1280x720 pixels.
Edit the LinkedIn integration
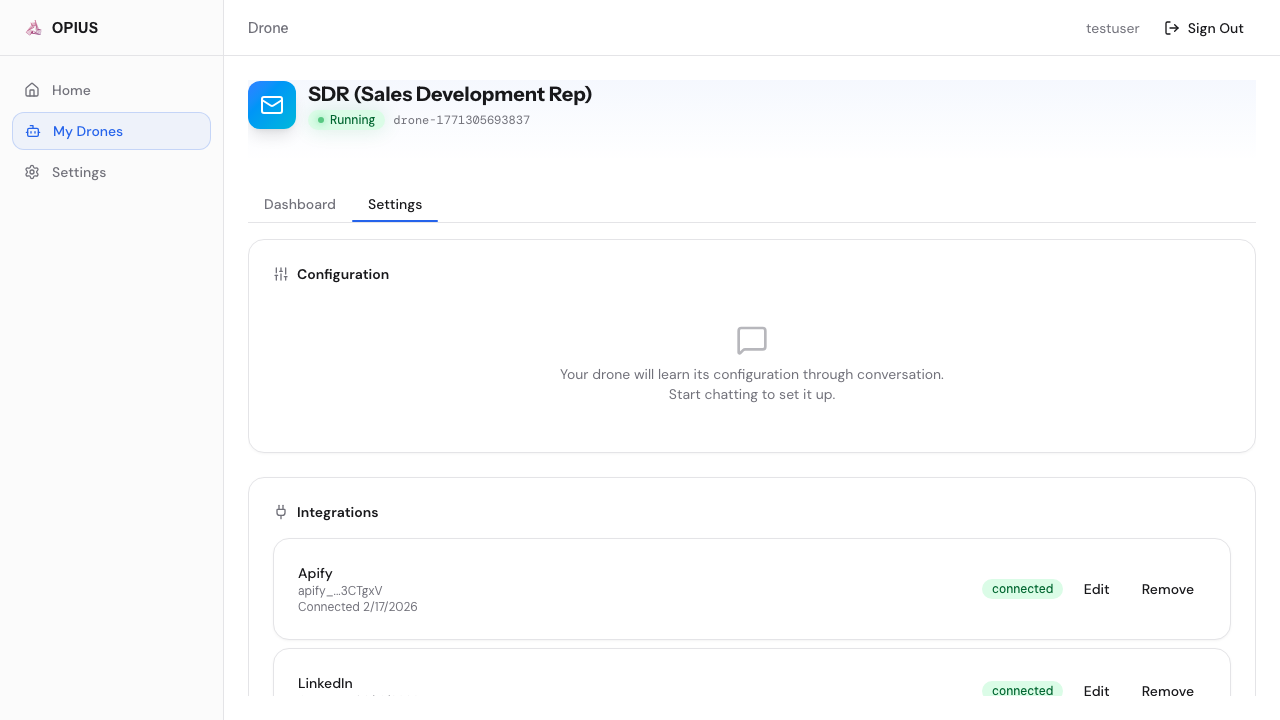(x=1096, y=691)
